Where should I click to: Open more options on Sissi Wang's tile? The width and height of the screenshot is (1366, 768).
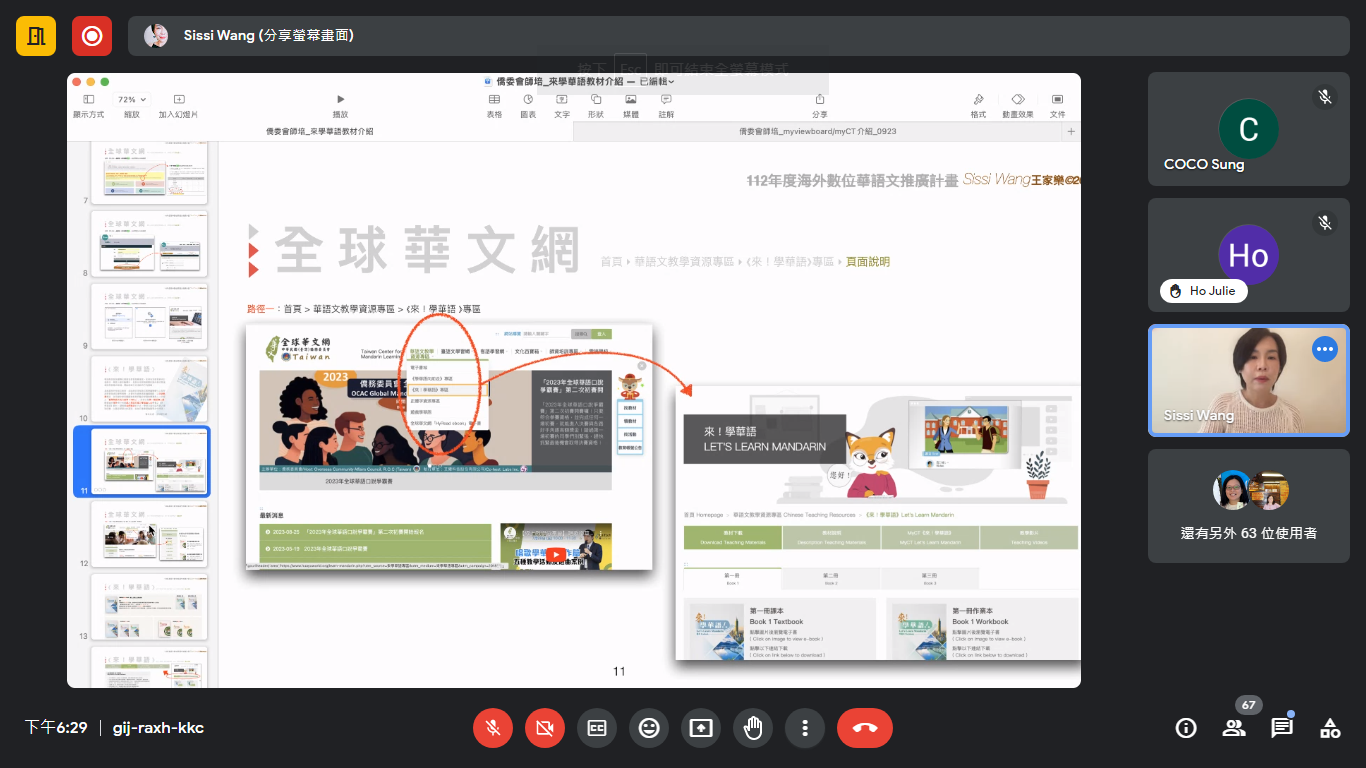coord(1325,348)
